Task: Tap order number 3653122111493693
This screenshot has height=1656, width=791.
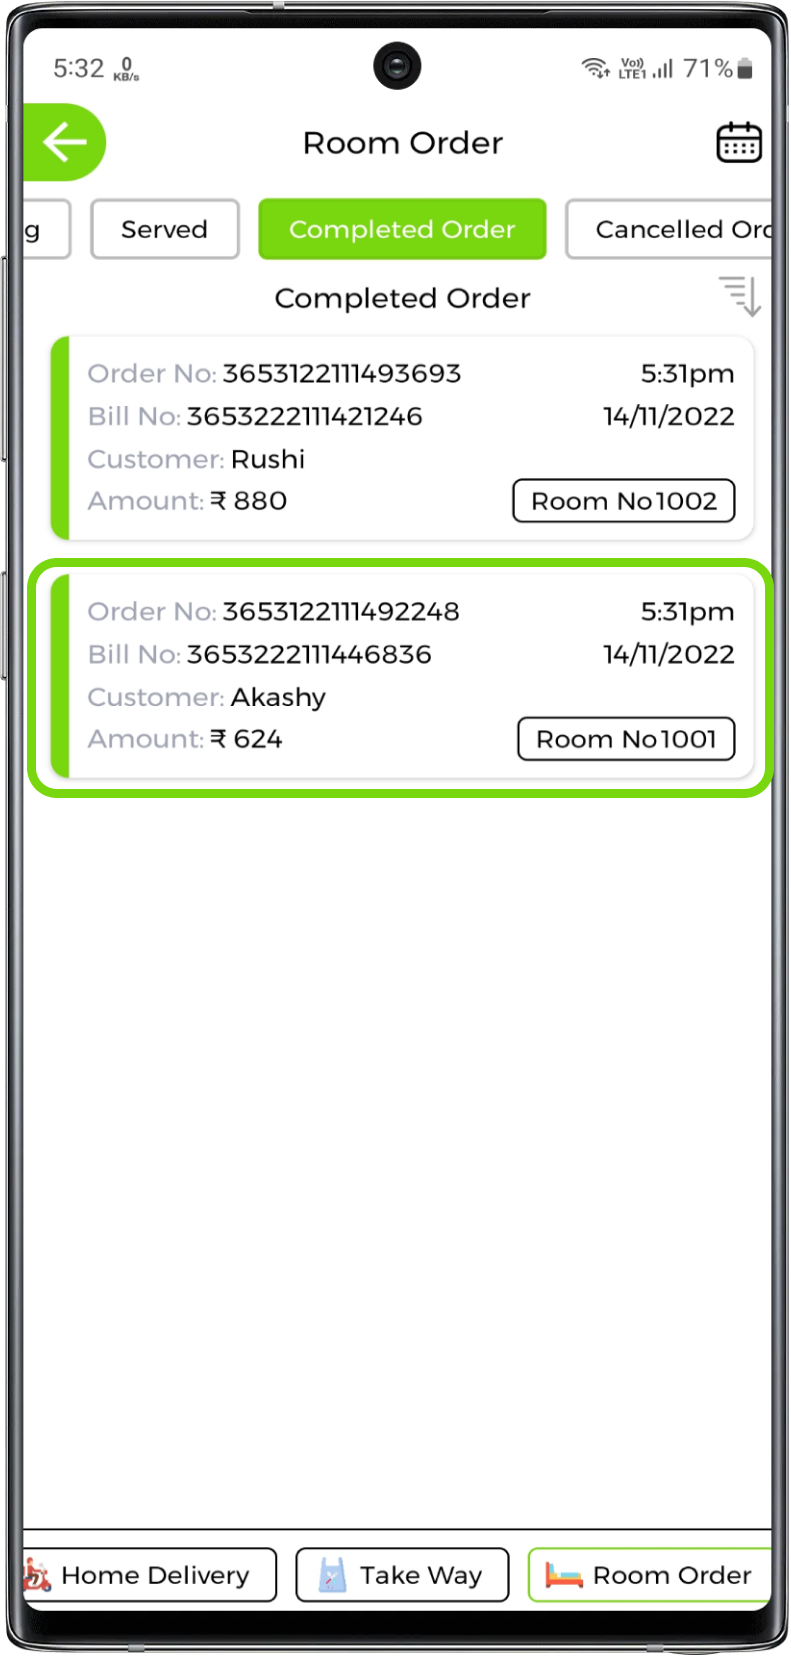Action: 341,373
